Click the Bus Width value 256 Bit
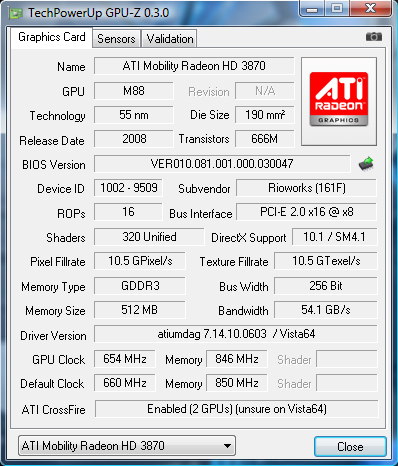The image size is (398, 466). click(x=326, y=286)
